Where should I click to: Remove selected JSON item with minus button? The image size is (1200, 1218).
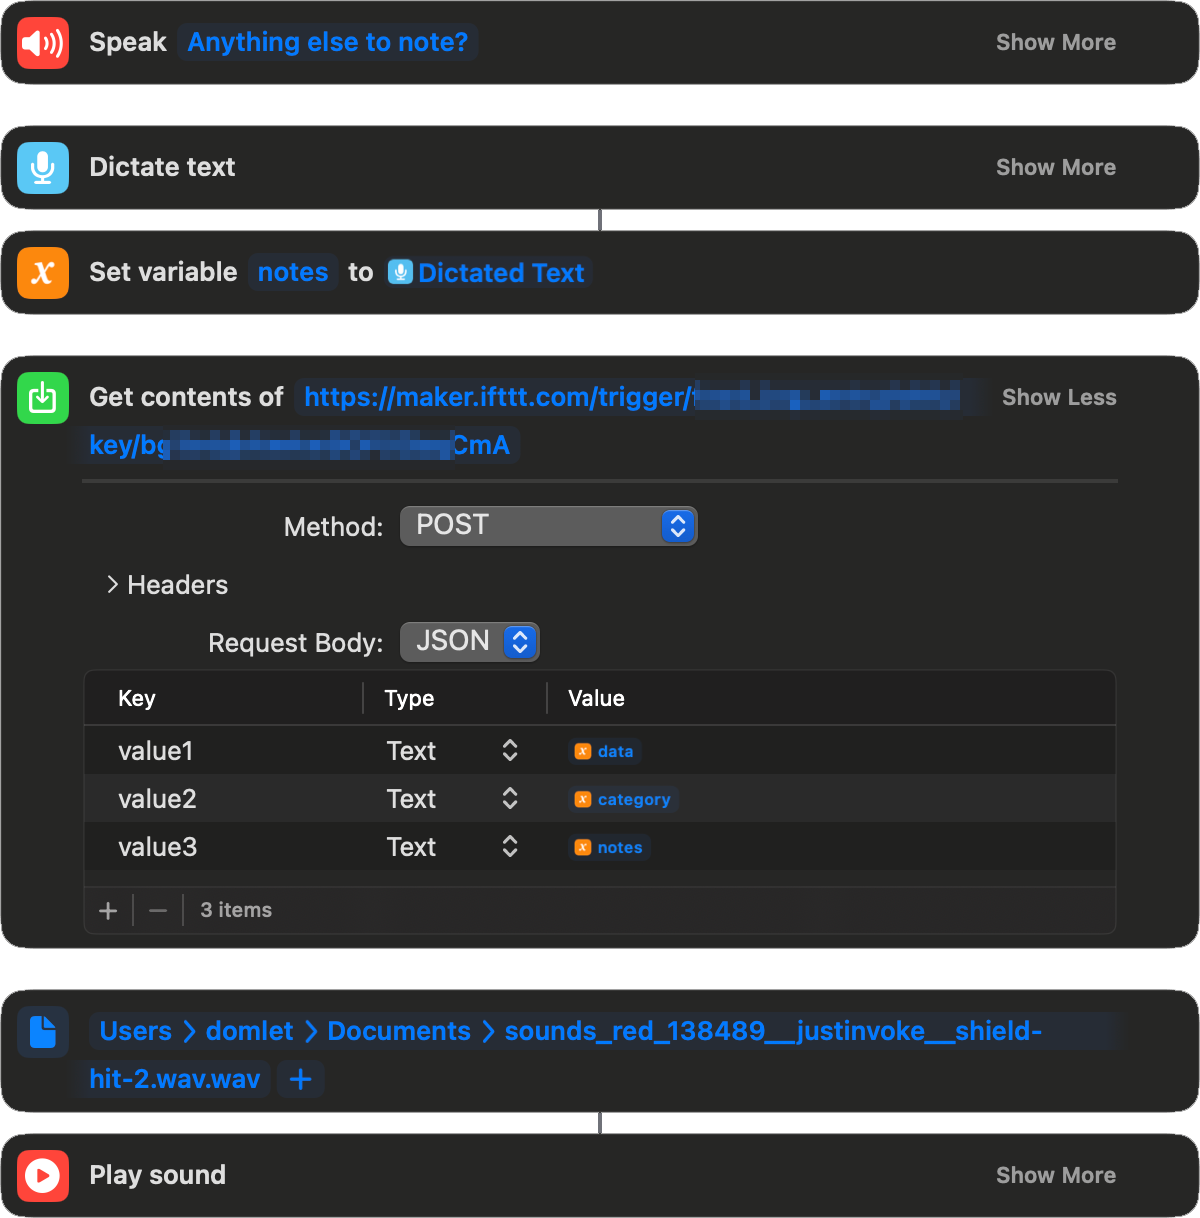(158, 910)
